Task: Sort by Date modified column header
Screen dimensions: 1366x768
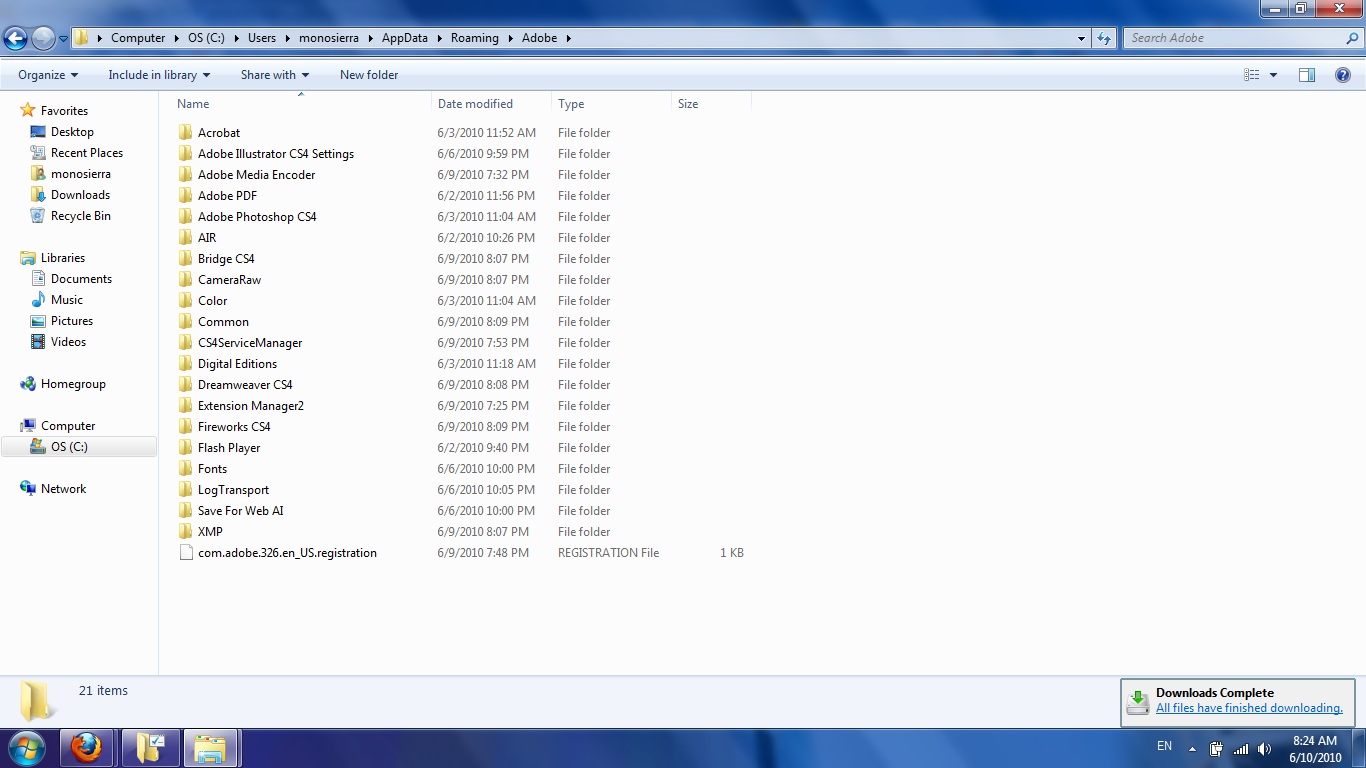Action: coord(491,104)
